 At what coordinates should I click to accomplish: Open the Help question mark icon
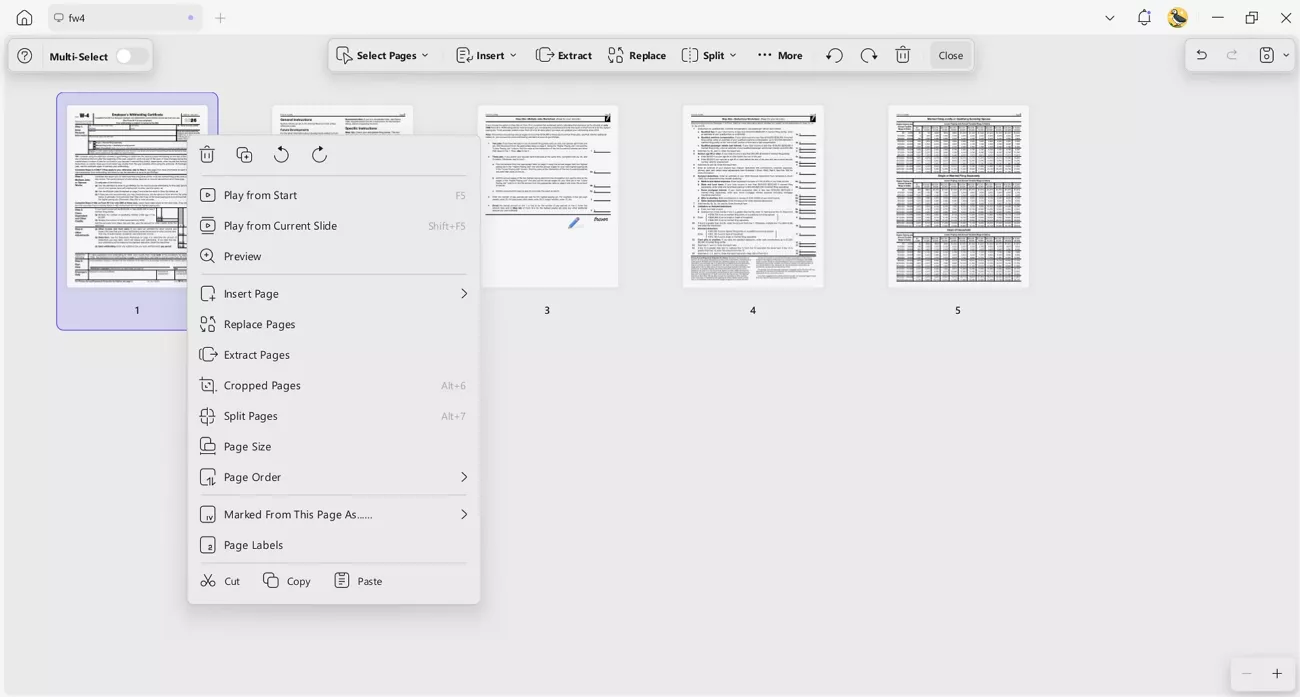tap(23, 55)
